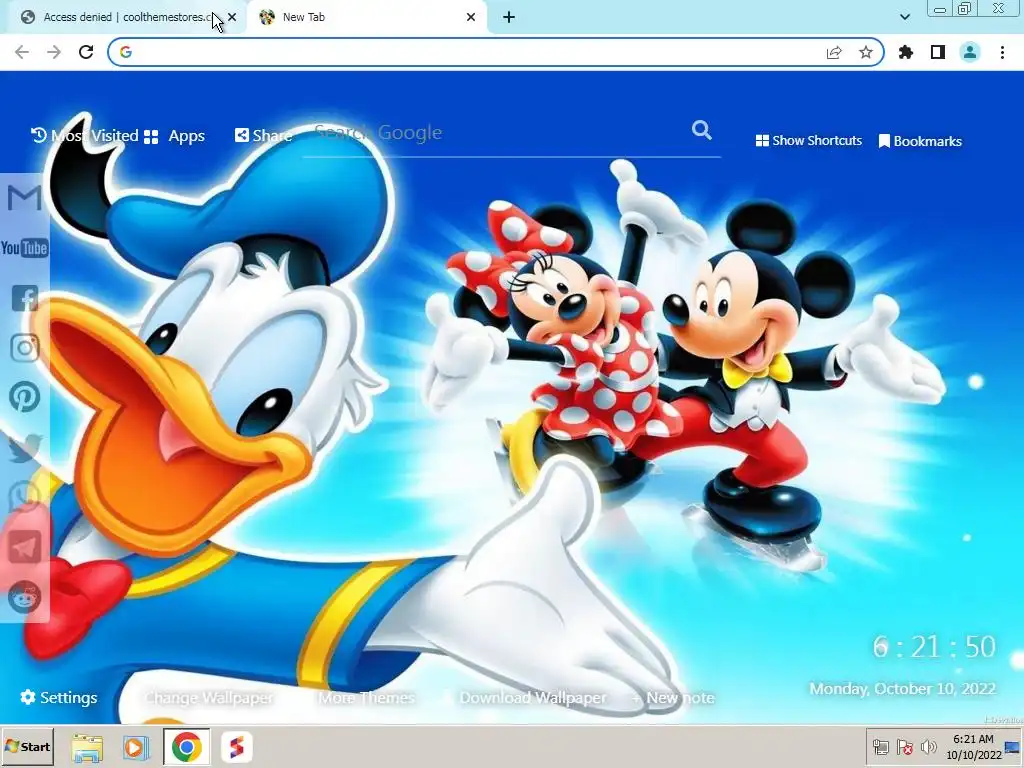The height and width of the screenshot is (768, 1024).
Task: Go forward using browser forward arrow
Action: [54, 52]
